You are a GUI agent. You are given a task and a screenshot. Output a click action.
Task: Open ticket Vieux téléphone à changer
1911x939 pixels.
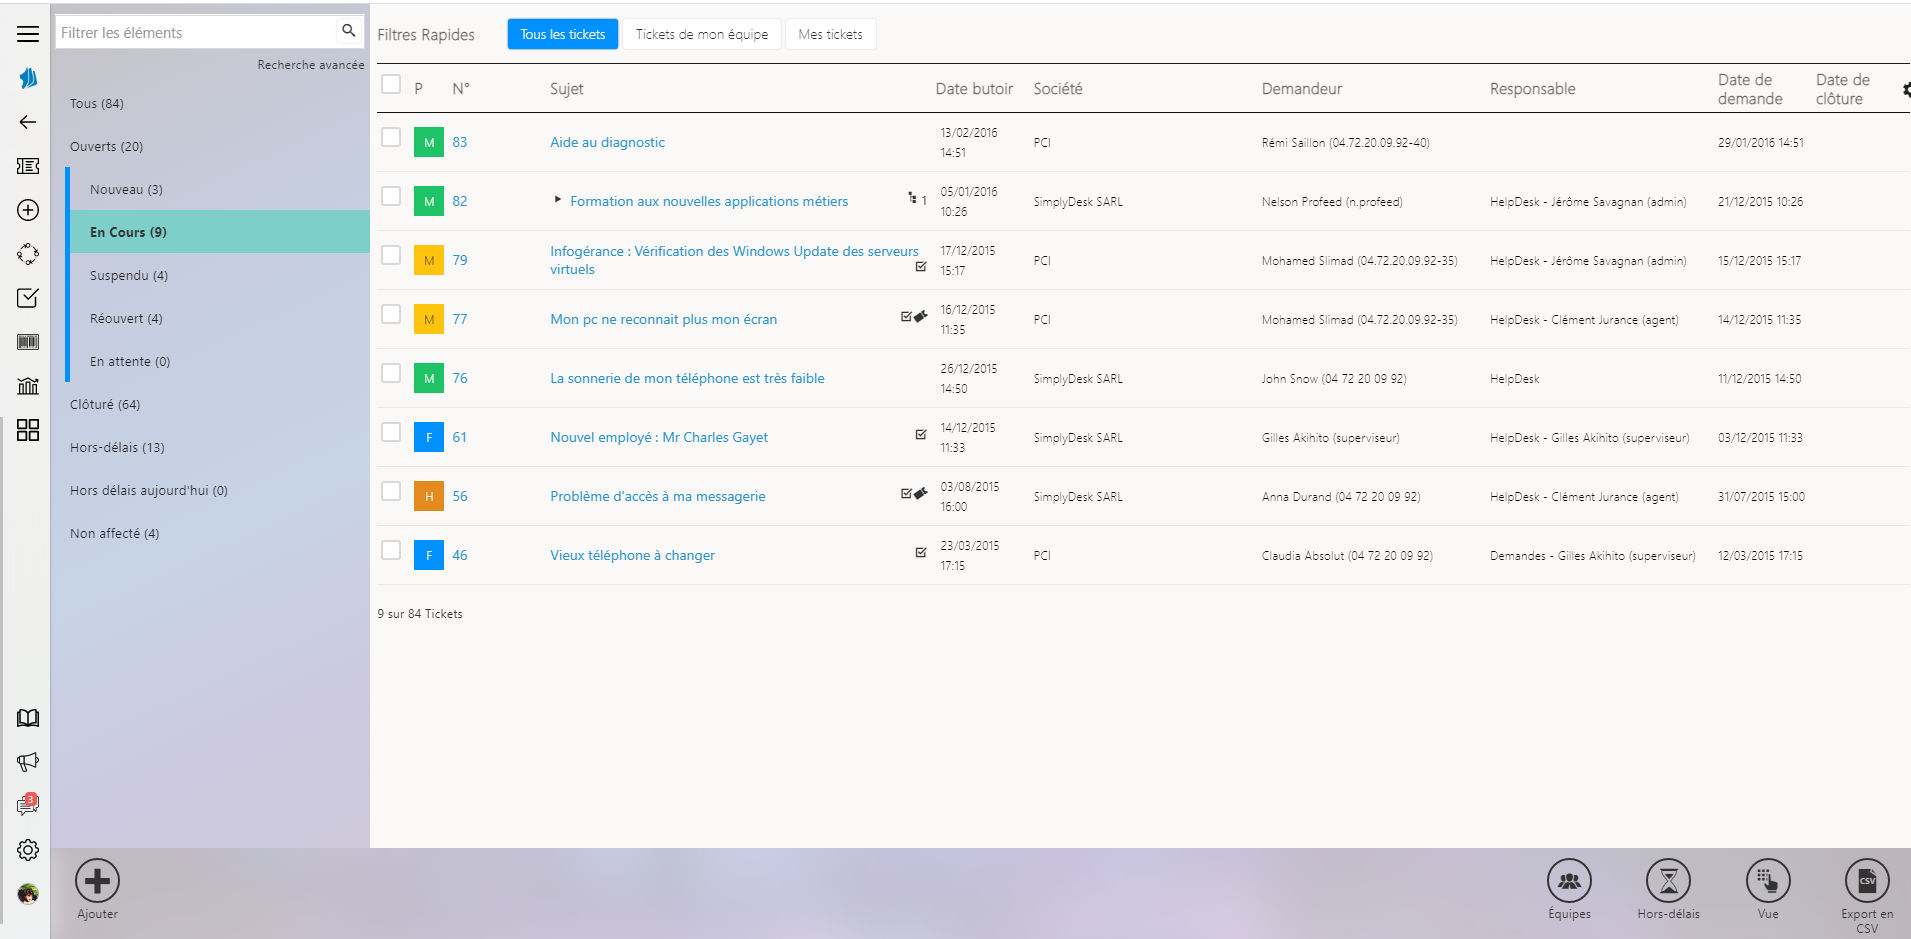(632, 555)
